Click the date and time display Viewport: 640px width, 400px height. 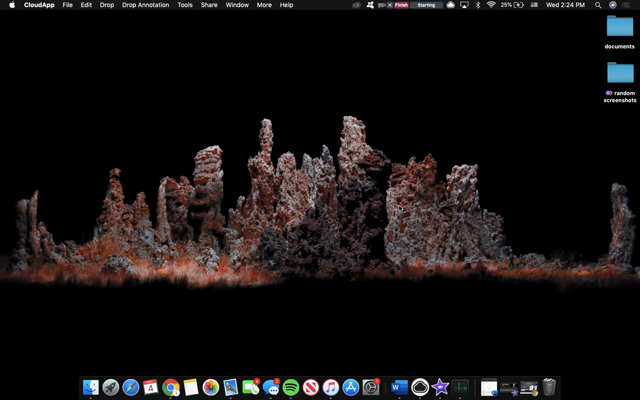pyautogui.click(x=566, y=5)
